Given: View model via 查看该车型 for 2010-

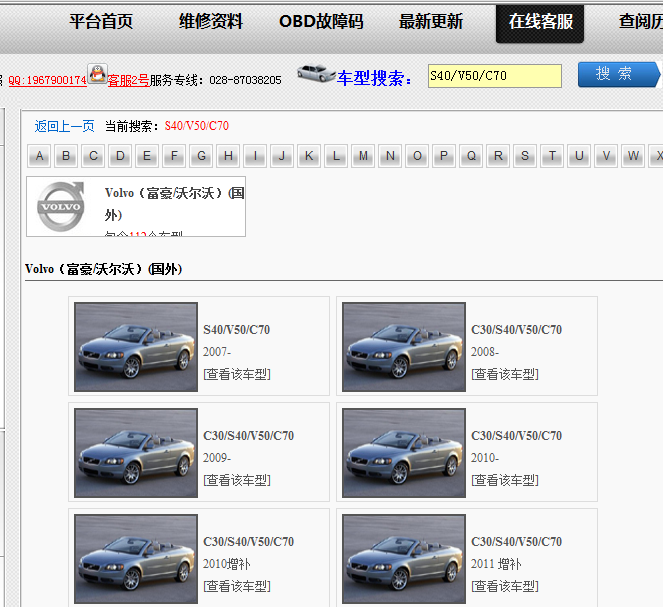Looking at the screenshot, I should [x=505, y=480].
